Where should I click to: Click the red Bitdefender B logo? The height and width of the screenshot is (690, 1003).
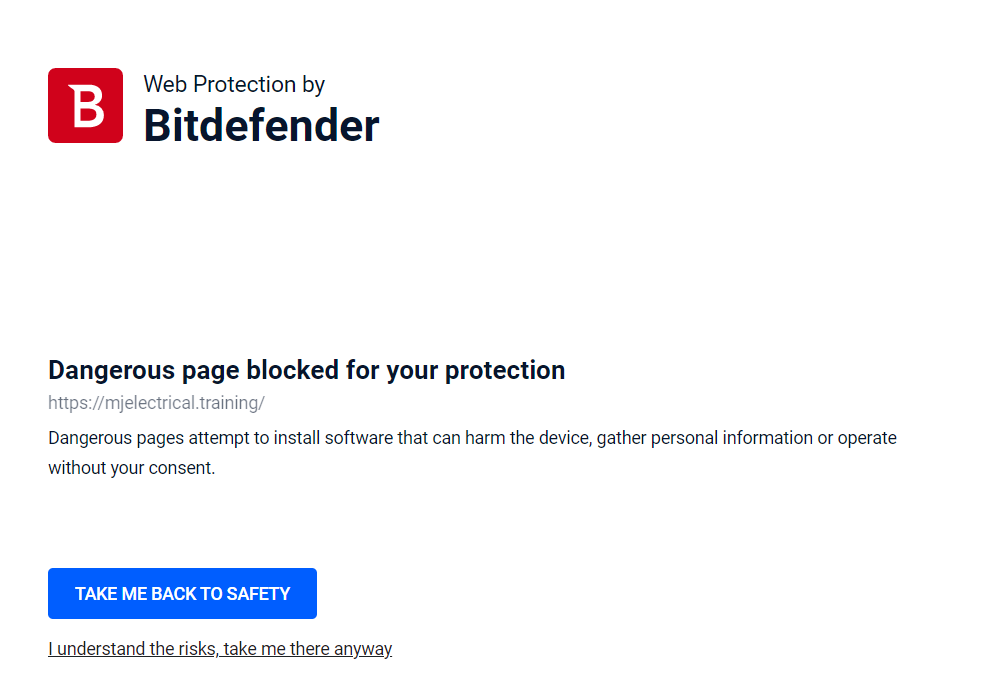click(85, 105)
